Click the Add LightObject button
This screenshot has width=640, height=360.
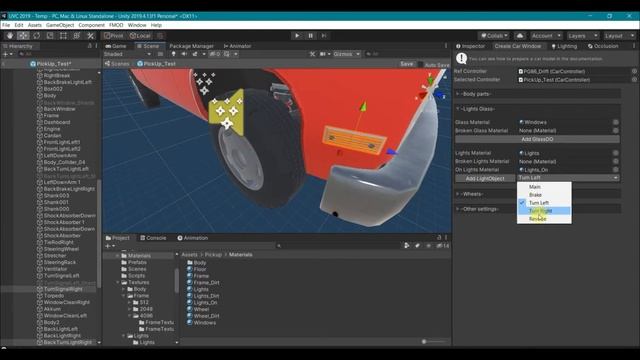coord(485,178)
